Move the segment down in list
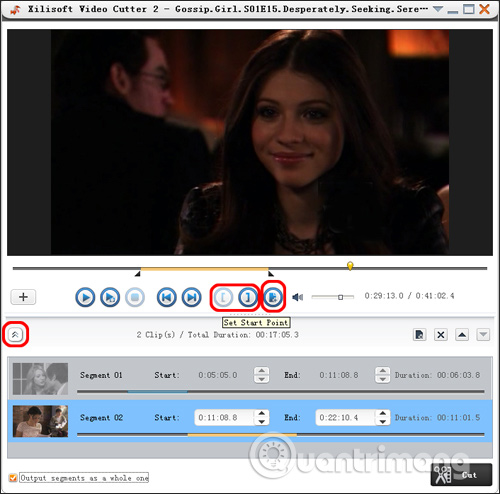This screenshot has height=494, width=500. (483, 334)
